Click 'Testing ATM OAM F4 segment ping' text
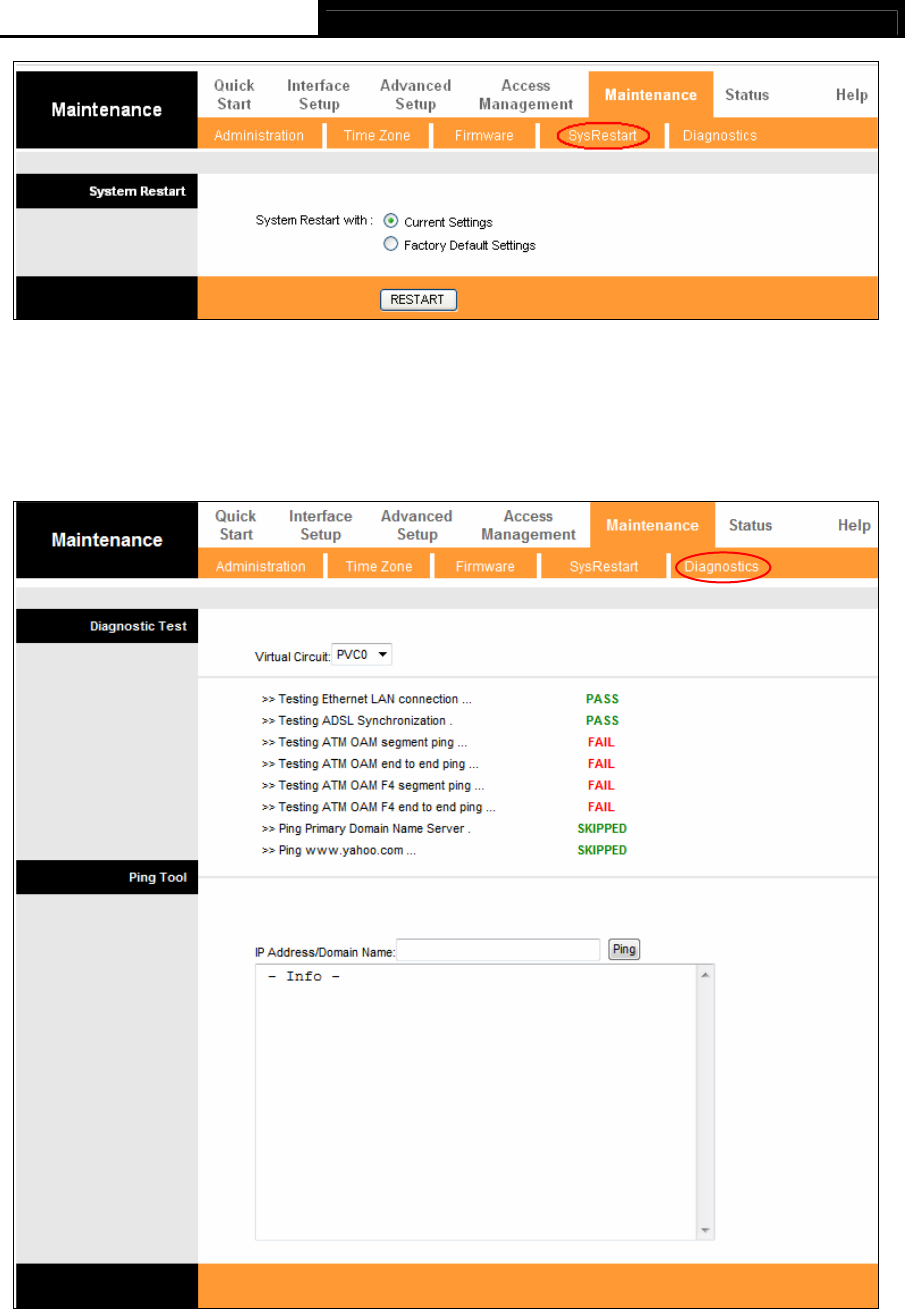 click(x=373, y=786)
